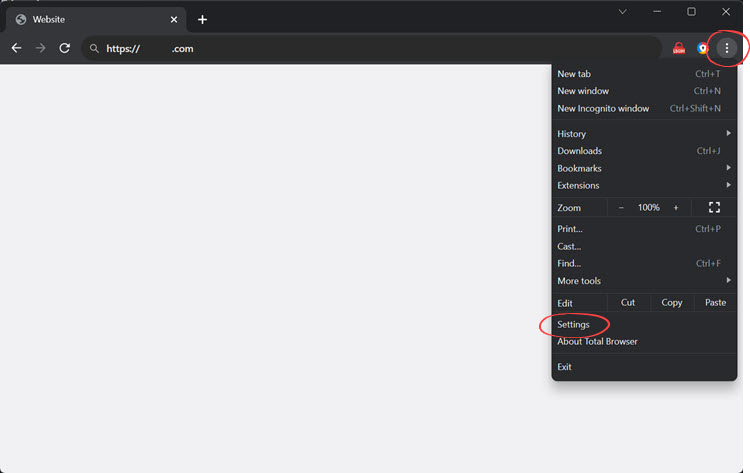This screenshot has width=750, height=473.
Task: Go forward with the forward arrow
Action: tap(41, 48)
